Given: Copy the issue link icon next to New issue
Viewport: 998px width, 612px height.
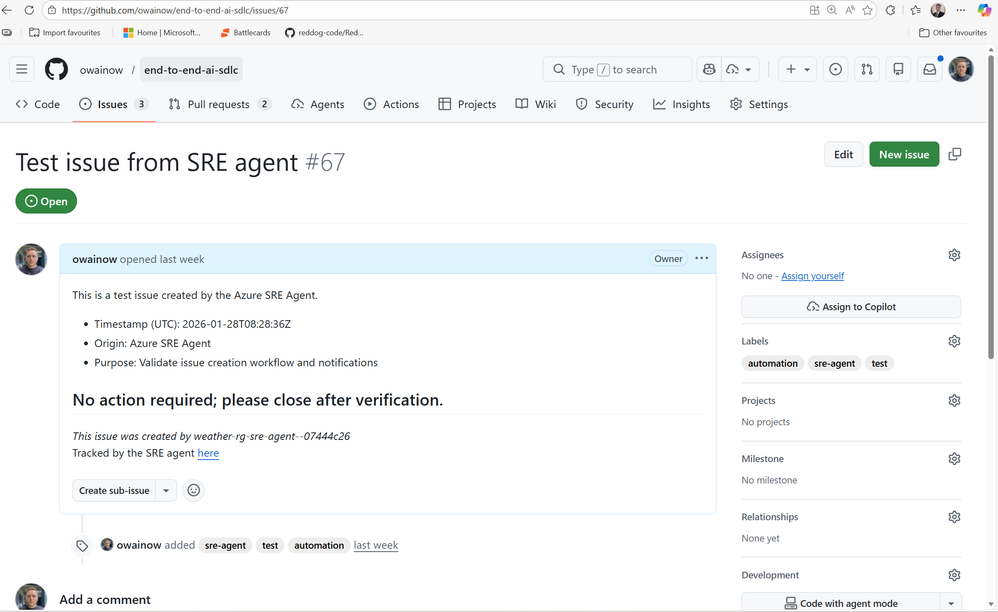Looking at the screenshot, I should pos(955,155).
